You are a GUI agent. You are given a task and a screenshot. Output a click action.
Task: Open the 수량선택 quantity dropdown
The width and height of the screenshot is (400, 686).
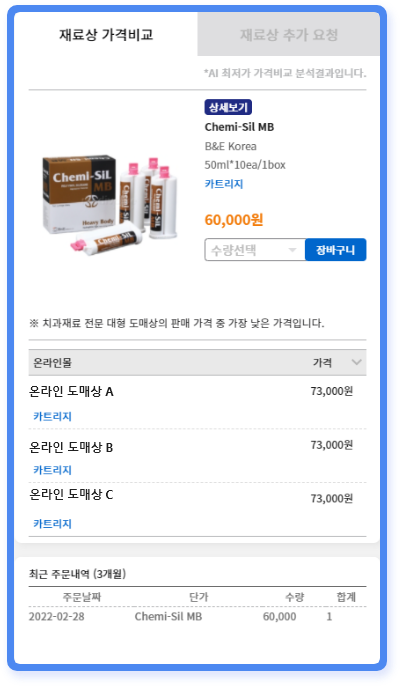[255, 250]
